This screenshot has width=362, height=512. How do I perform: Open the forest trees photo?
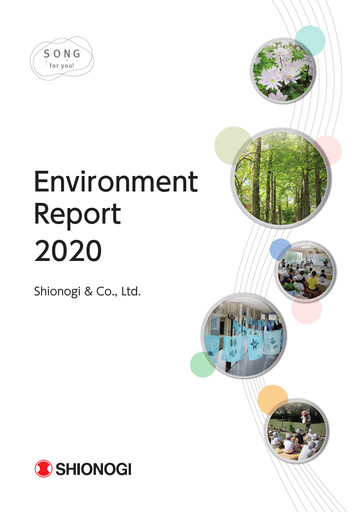tap(281, 178)
